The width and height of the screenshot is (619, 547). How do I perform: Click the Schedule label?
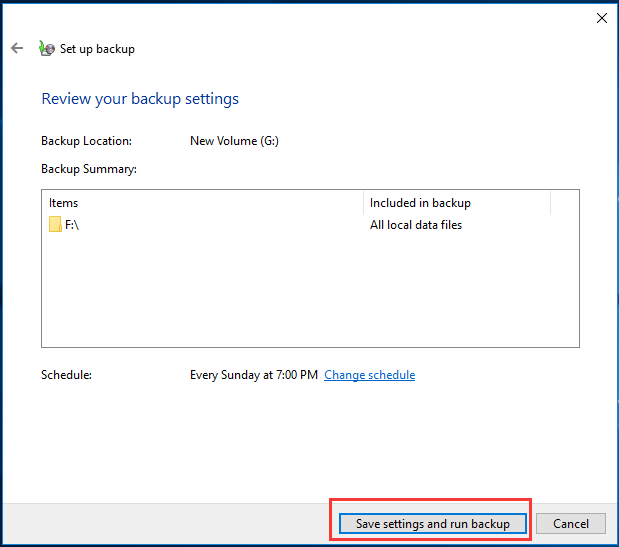tap(66, 375)
